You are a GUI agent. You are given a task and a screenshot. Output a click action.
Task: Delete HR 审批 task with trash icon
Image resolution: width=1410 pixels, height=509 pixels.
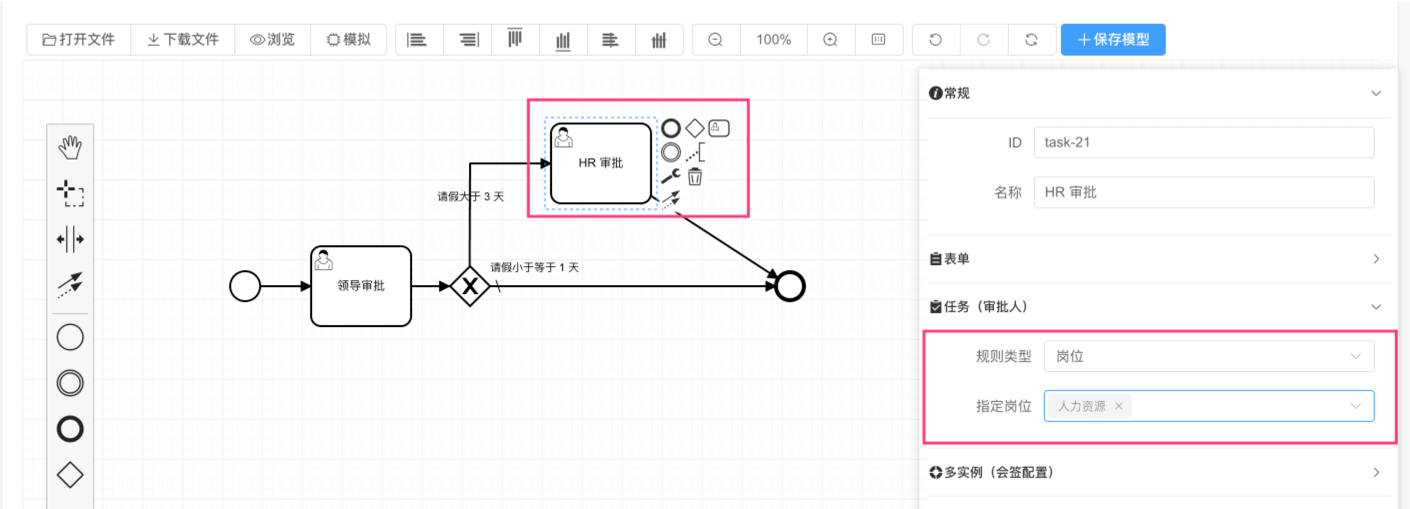click(695, 177)
